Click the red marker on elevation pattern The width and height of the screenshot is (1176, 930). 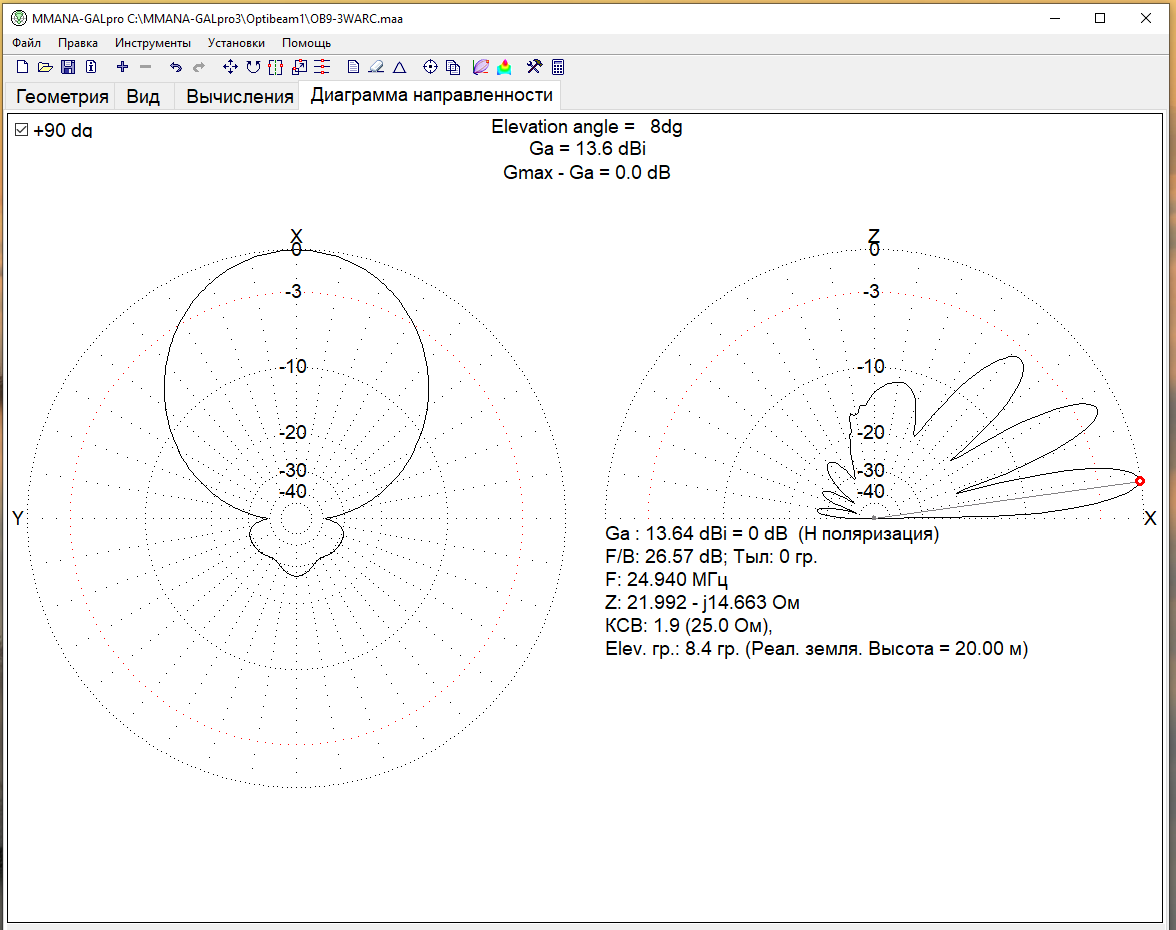tap(1140, 482)
